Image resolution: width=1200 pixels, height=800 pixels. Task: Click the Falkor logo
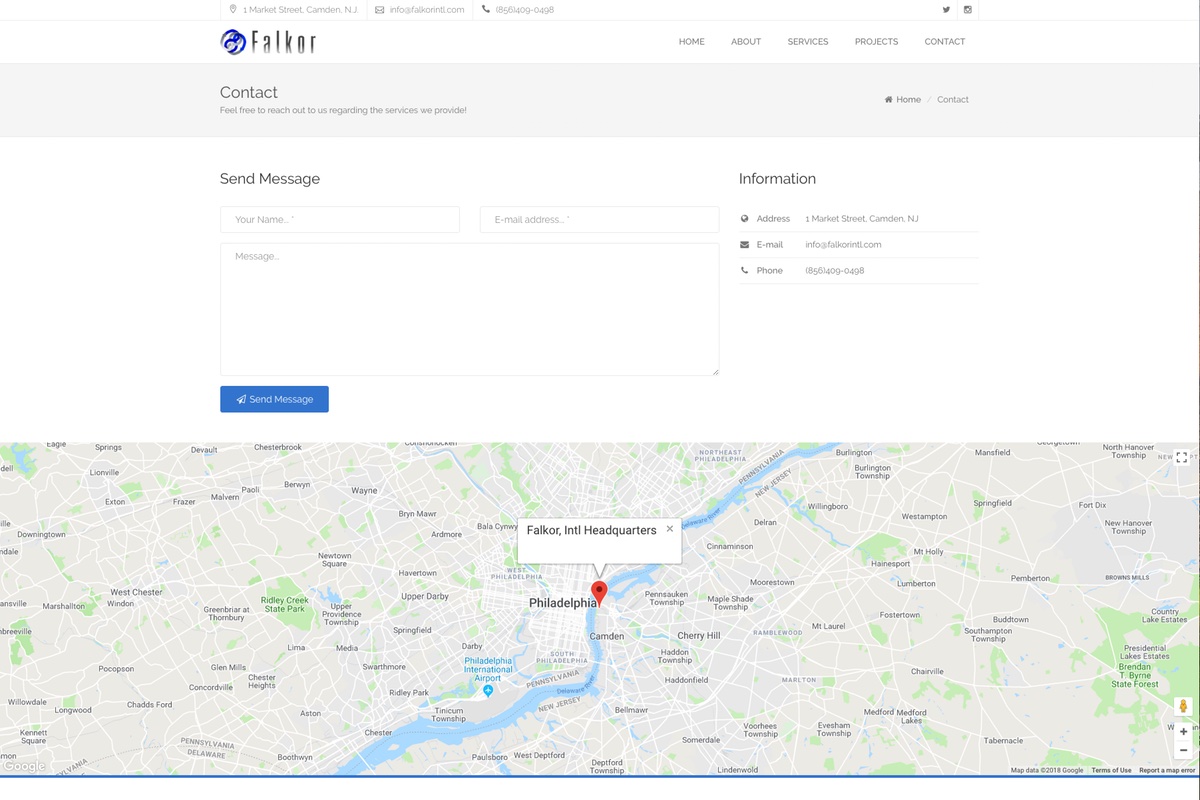tap(268, 42)
